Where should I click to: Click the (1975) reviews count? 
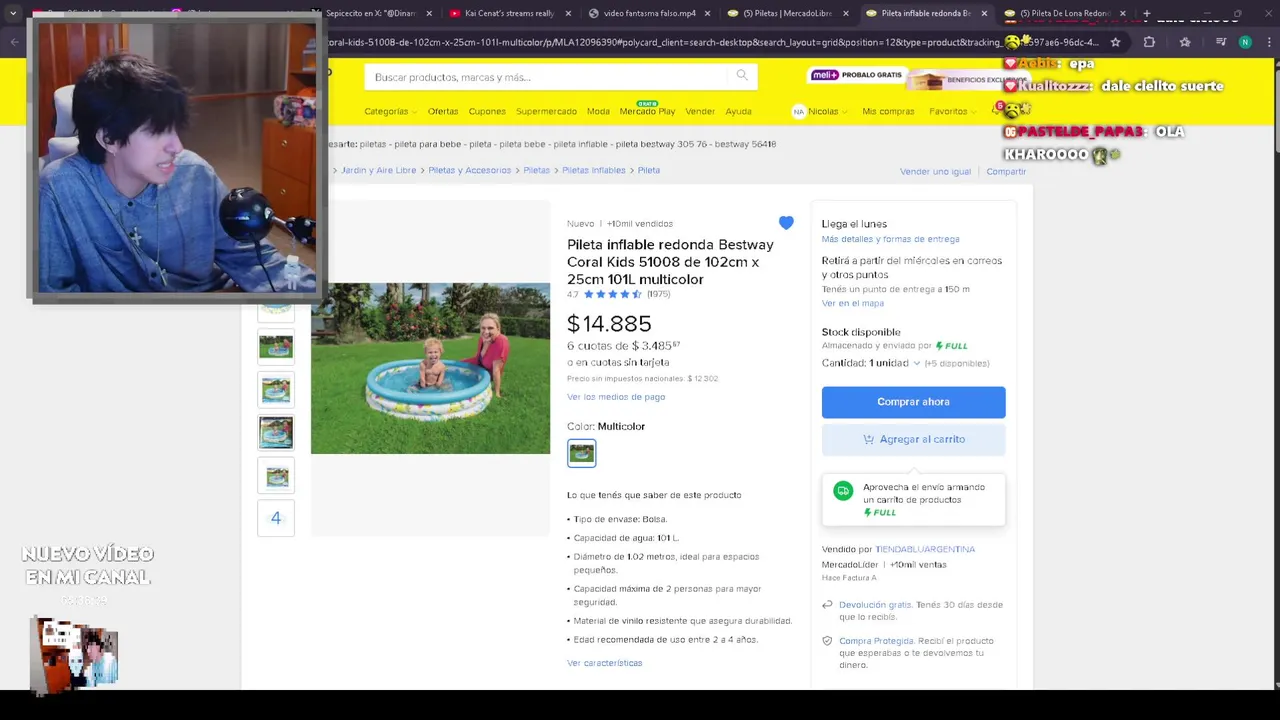coord(658,294)
